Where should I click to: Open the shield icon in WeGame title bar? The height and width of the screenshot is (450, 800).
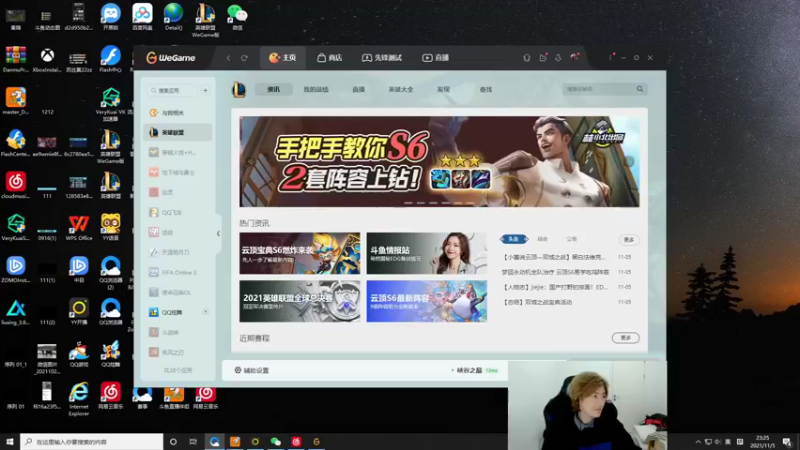pyautogui.click(x=527, y=58)
